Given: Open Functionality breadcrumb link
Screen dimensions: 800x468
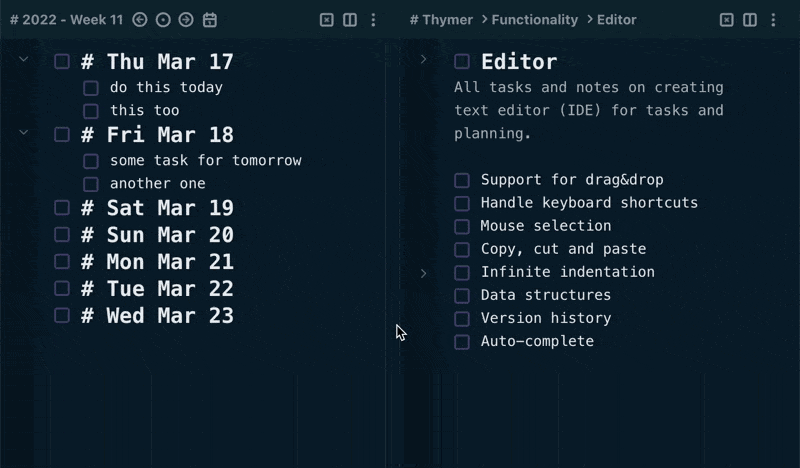Looking at the screenshot, I should [x=535, y=20].
